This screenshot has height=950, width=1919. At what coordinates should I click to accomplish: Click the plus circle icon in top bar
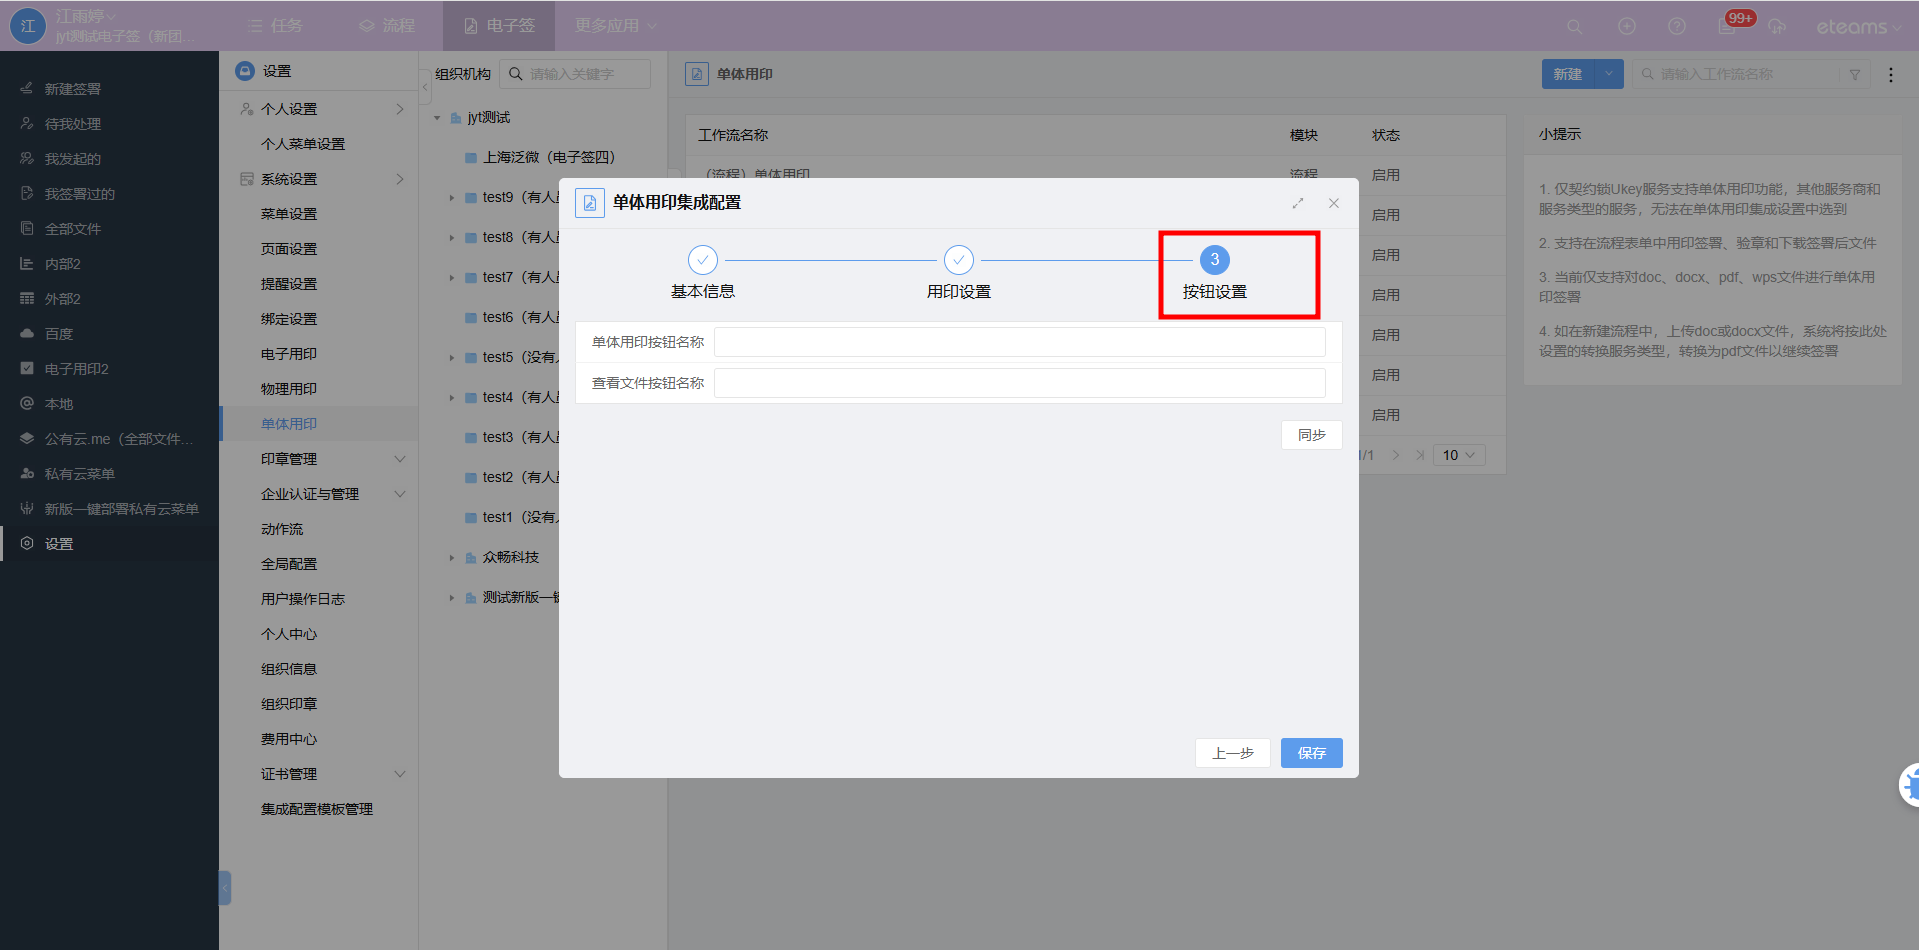pyautogui.click(x=1627, y=27)
